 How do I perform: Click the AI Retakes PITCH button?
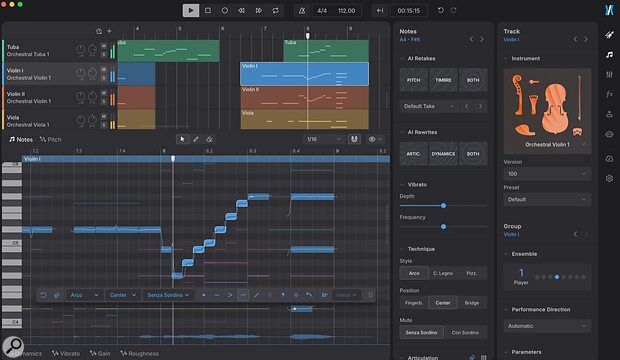click(x=414, y=80)
